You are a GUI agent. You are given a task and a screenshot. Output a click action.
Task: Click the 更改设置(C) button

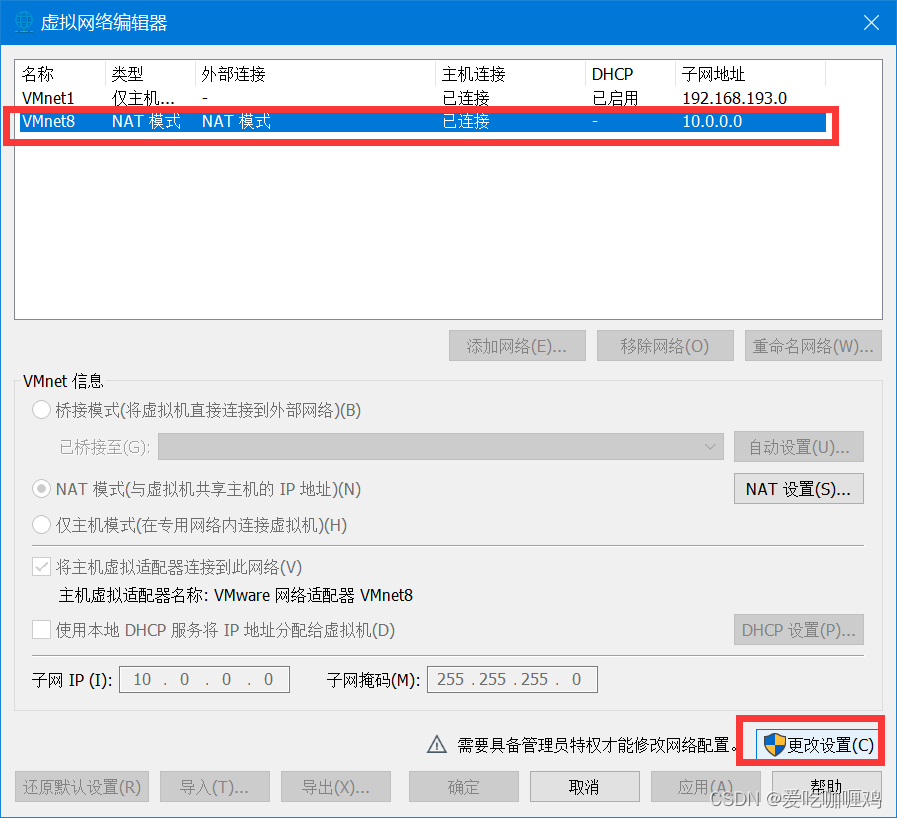coord(818,745)
